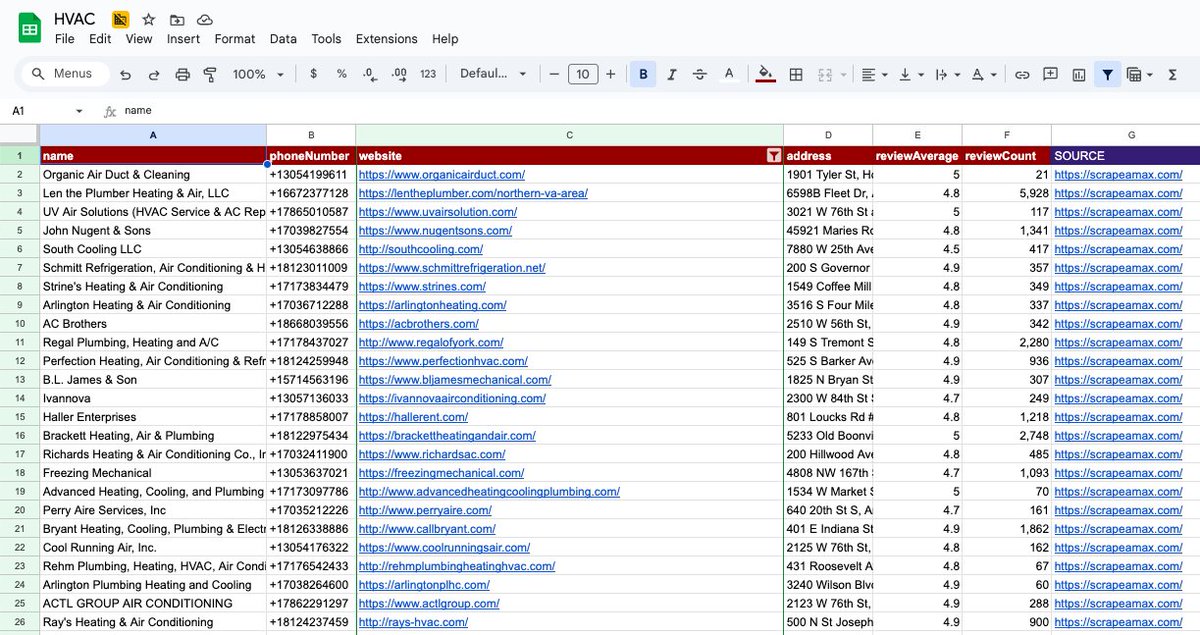Open the name box dropdown arrow
Viewport: 1200px width, 635px height.
point(79,111)
